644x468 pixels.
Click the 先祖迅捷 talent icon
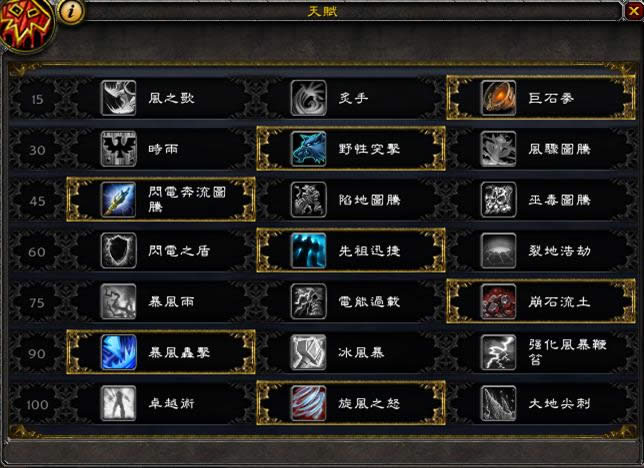coord(308,251)
